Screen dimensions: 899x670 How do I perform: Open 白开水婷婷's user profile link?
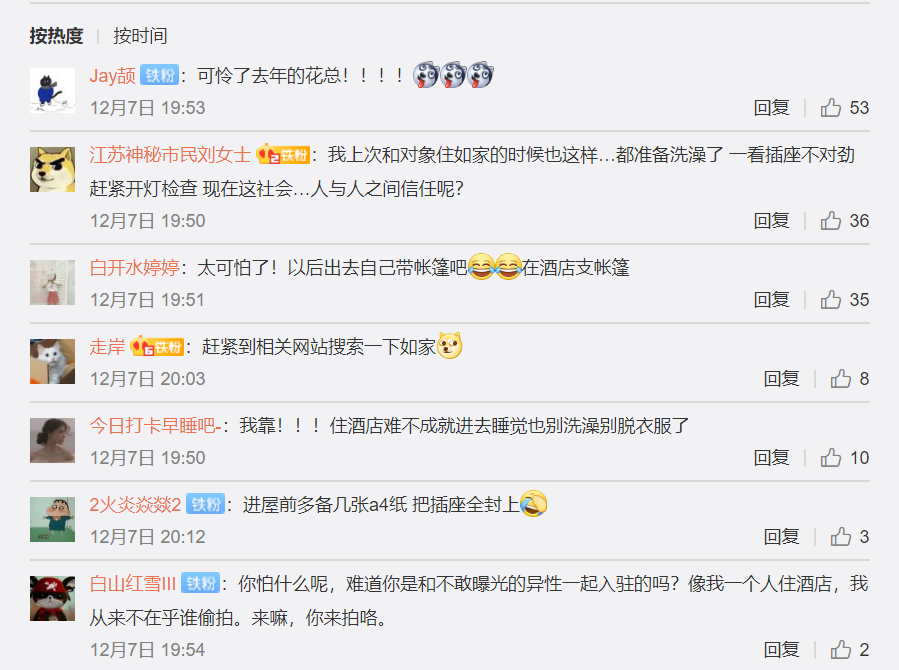135,268
